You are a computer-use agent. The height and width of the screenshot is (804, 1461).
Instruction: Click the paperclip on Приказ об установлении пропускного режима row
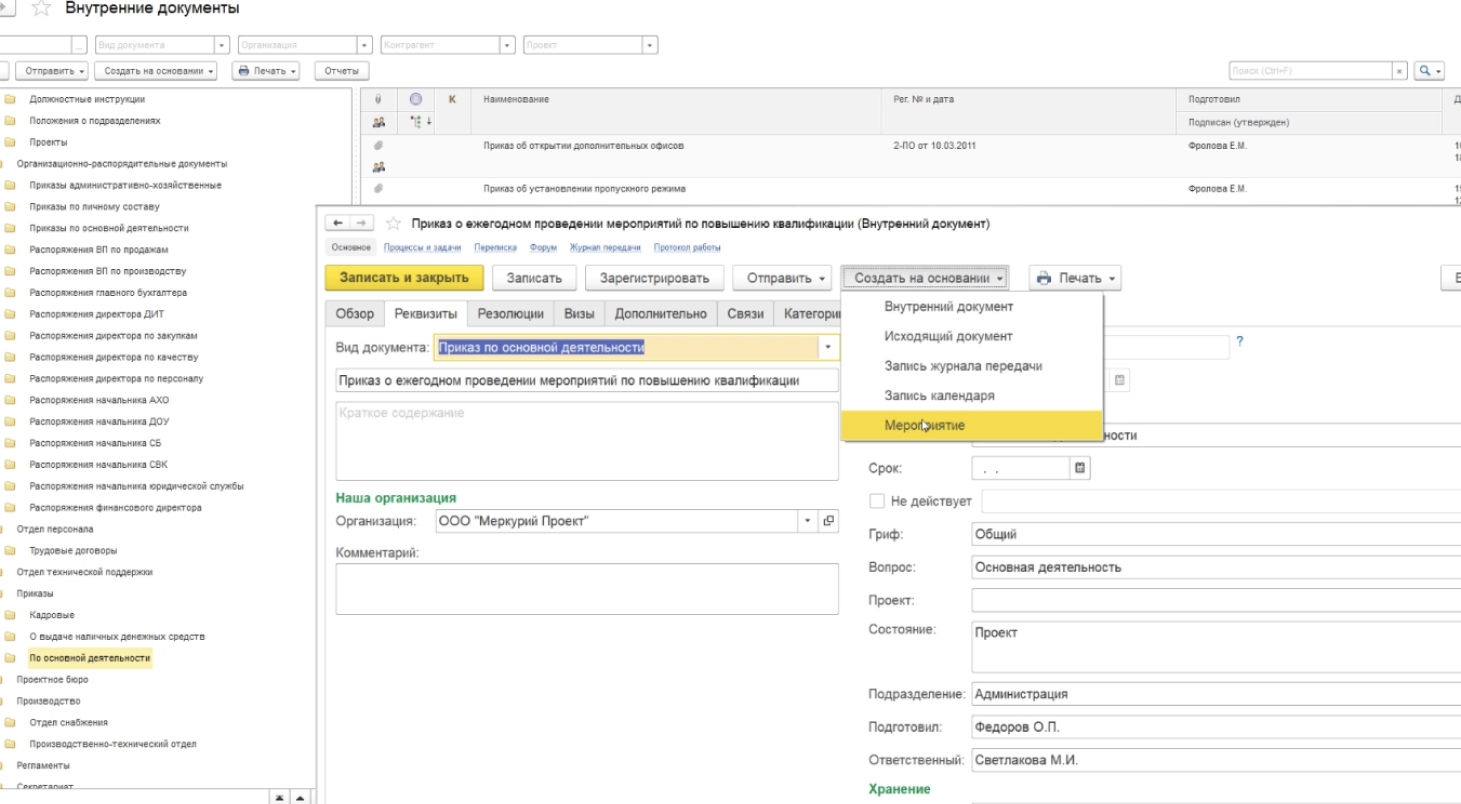(379, 188)
